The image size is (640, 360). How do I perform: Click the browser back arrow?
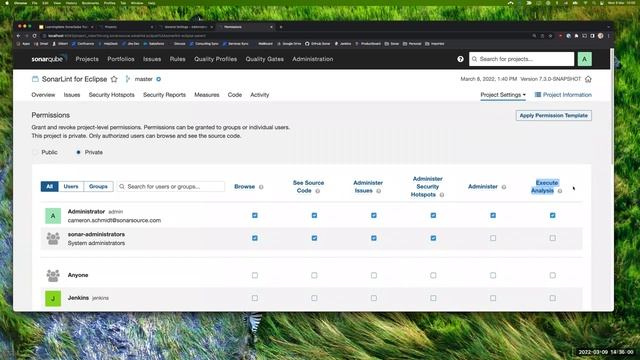(19, 36)
